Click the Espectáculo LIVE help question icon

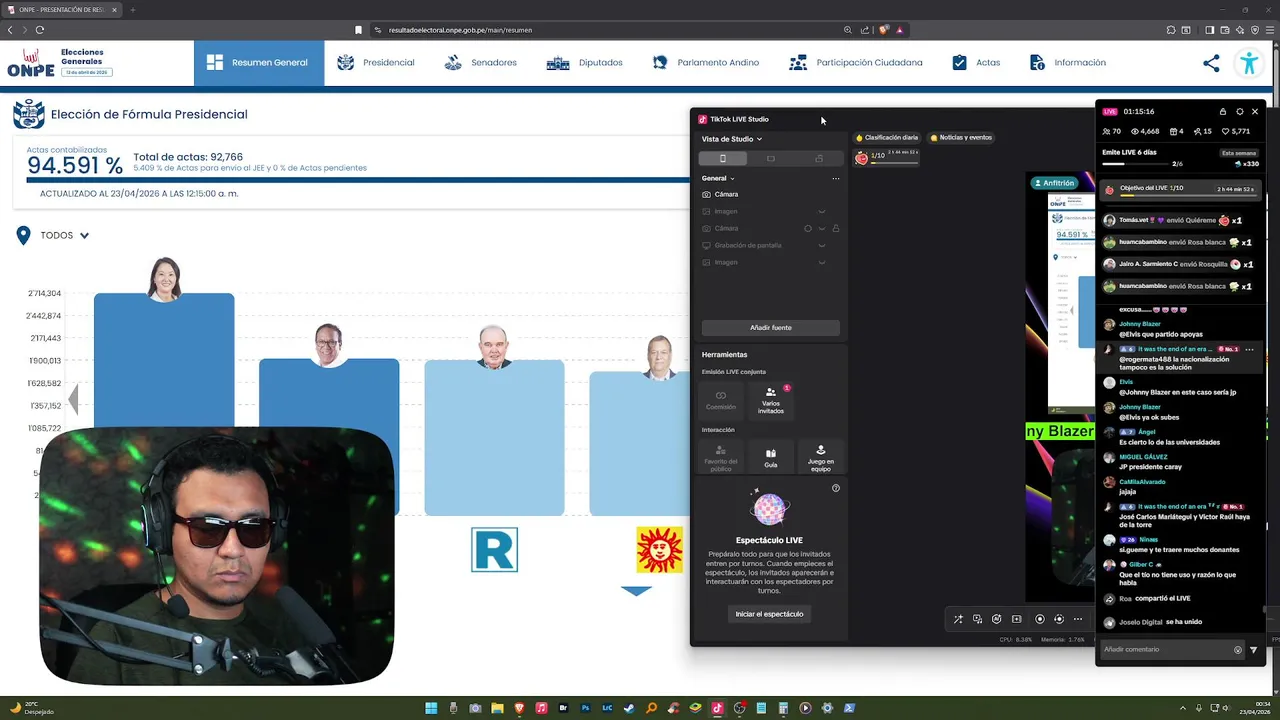click(836, 488)
